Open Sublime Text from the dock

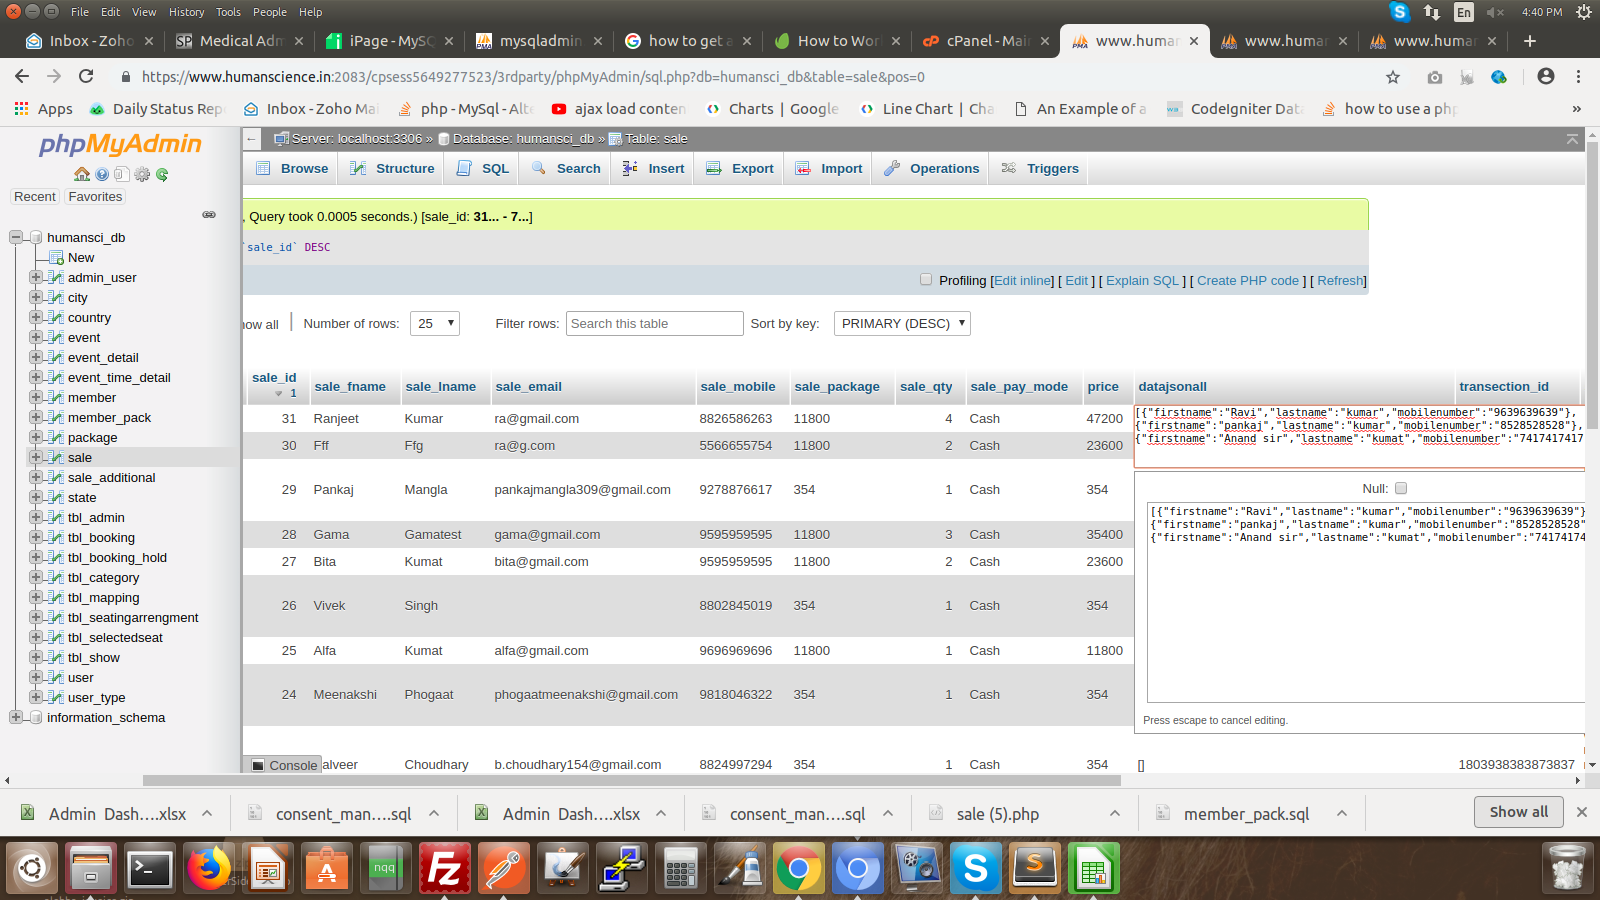1035,868
